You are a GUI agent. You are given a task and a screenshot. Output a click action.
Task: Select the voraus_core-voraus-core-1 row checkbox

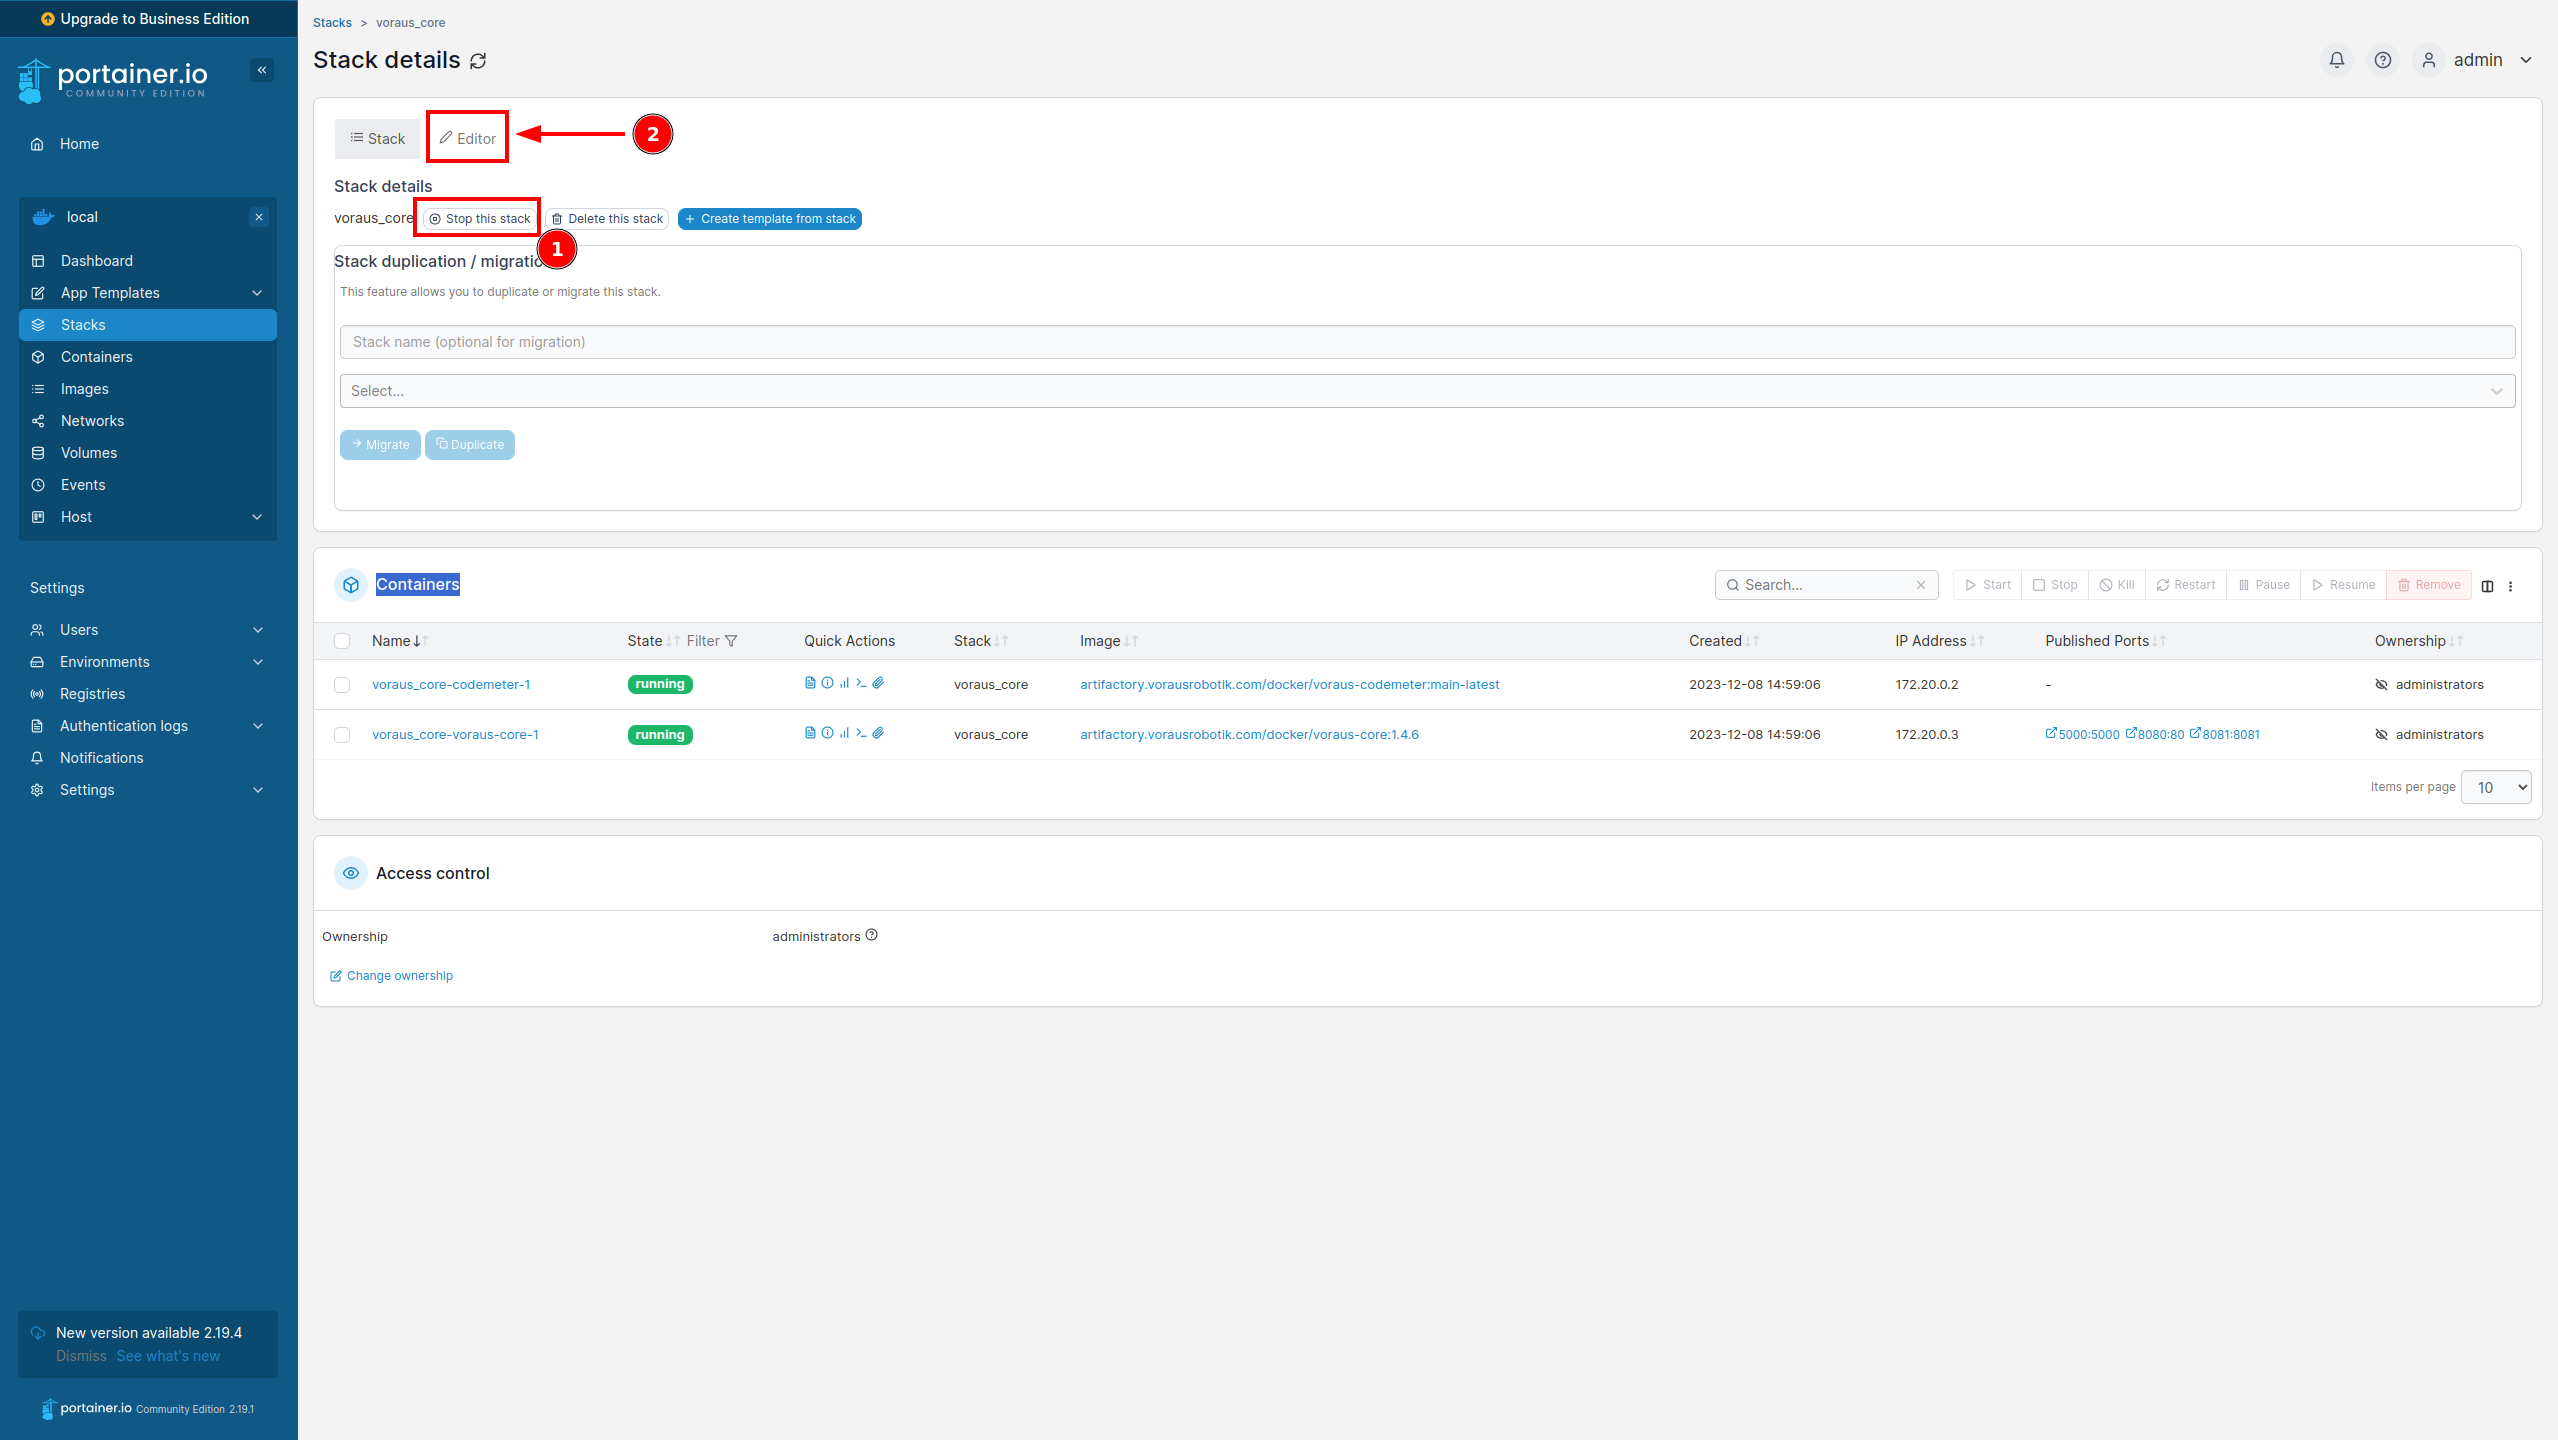[x=342, y=734]
